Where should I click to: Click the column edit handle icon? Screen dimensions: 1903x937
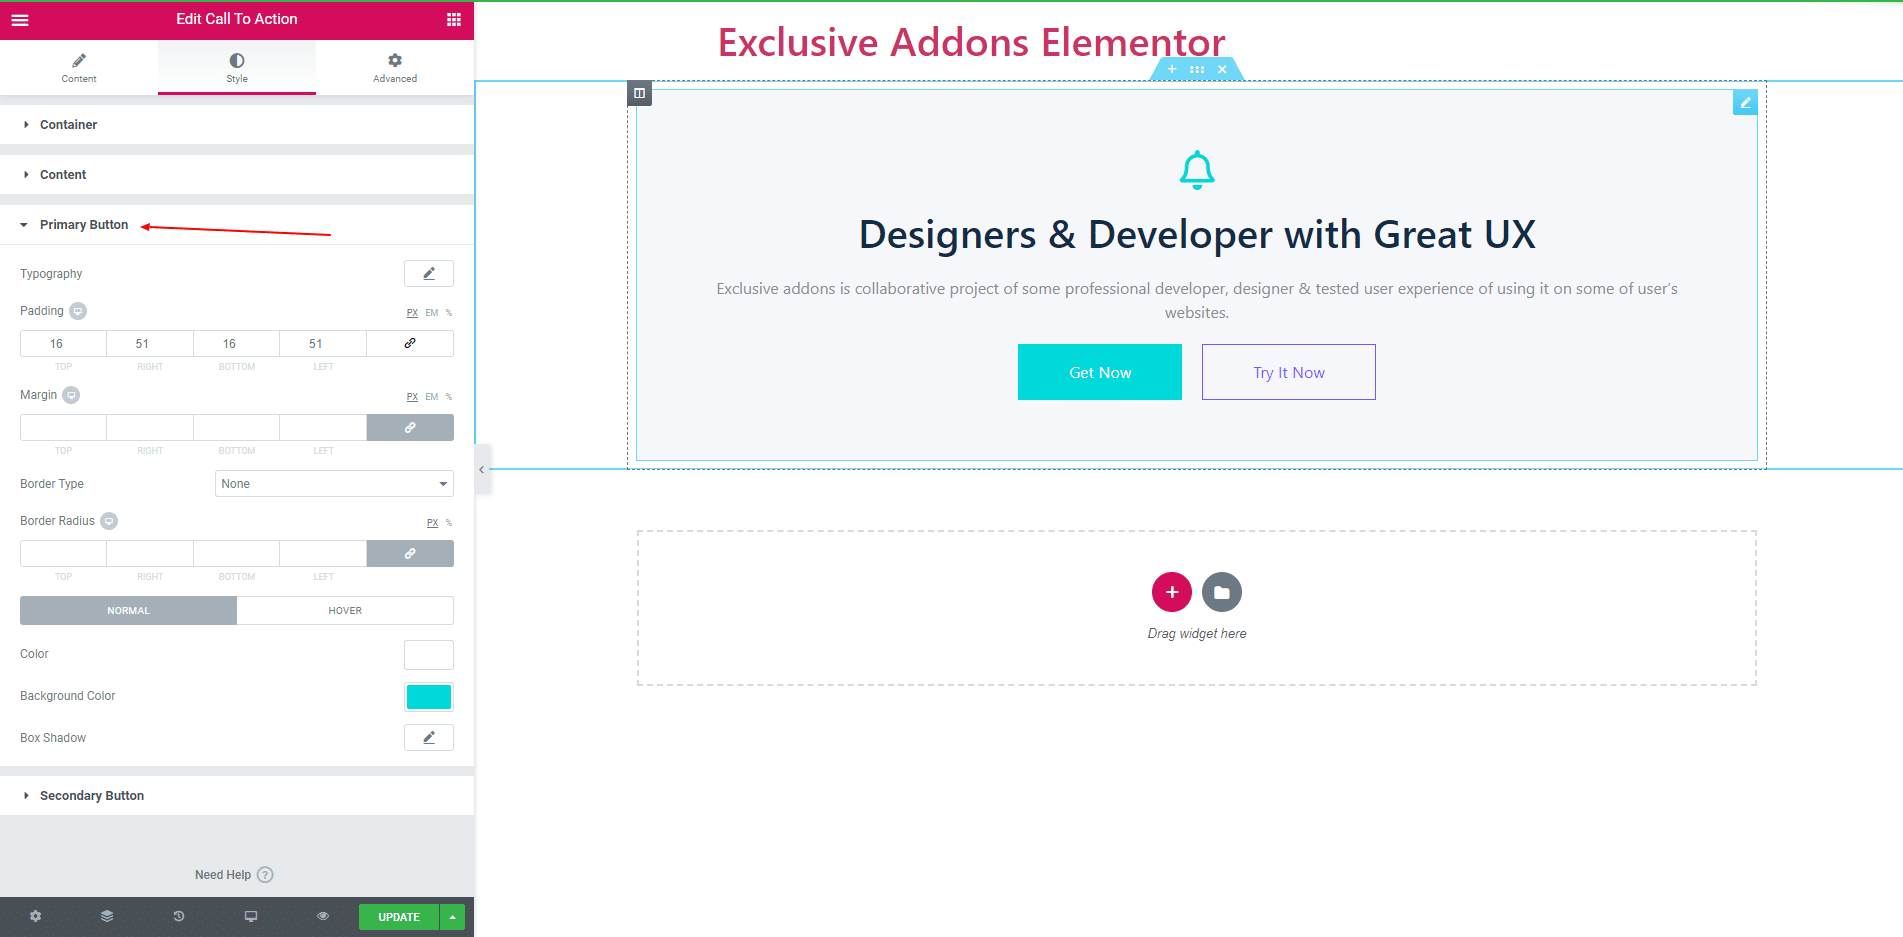pos(639,93)
